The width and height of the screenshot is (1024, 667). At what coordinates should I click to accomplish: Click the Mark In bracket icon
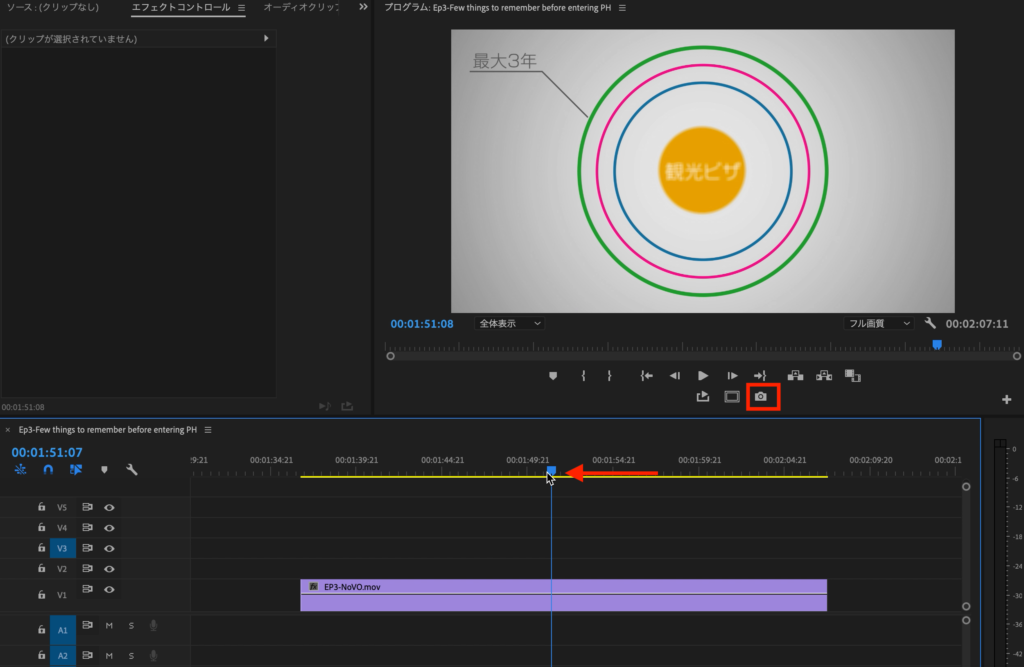point(583,376)
